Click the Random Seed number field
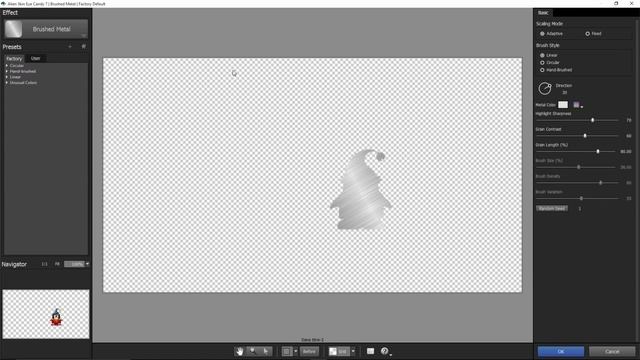640x360 pixels. point(580,209)
